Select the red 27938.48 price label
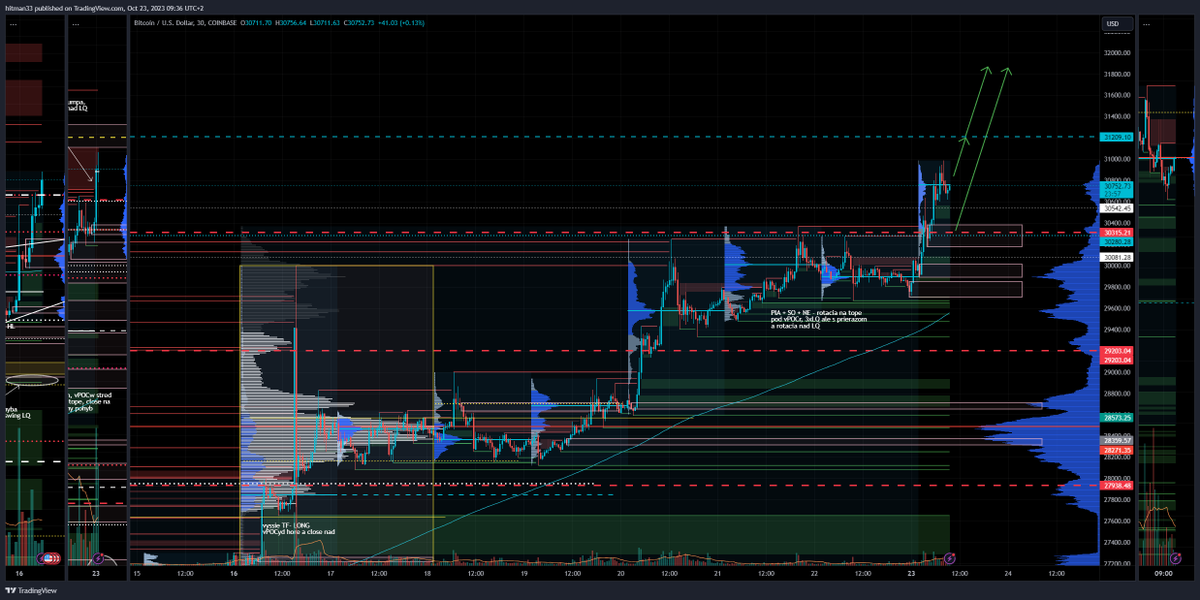This screenshot has width=1200, height=600. (x=1116, y=486)
